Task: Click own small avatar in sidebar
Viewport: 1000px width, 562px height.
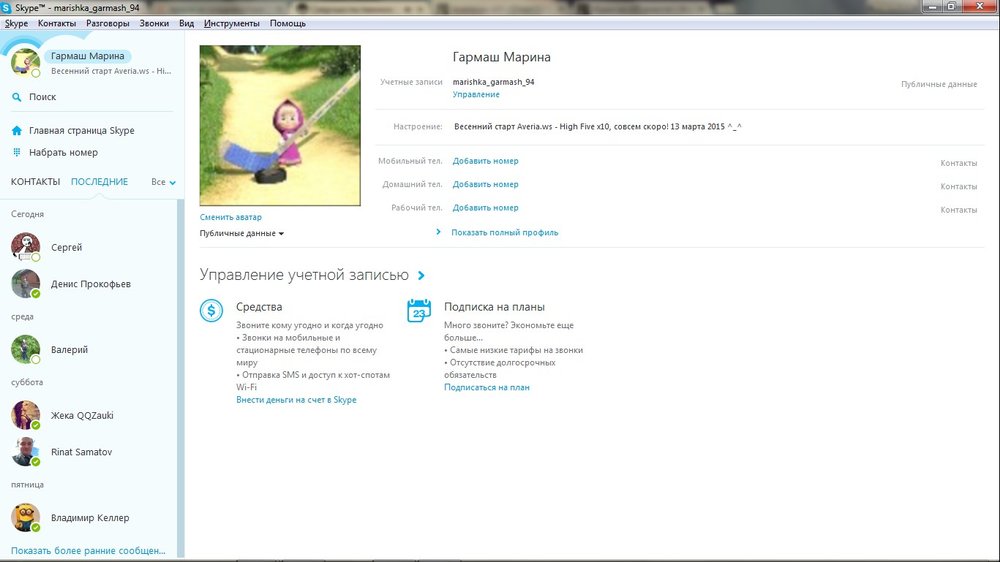Action: tap(25, 62)
